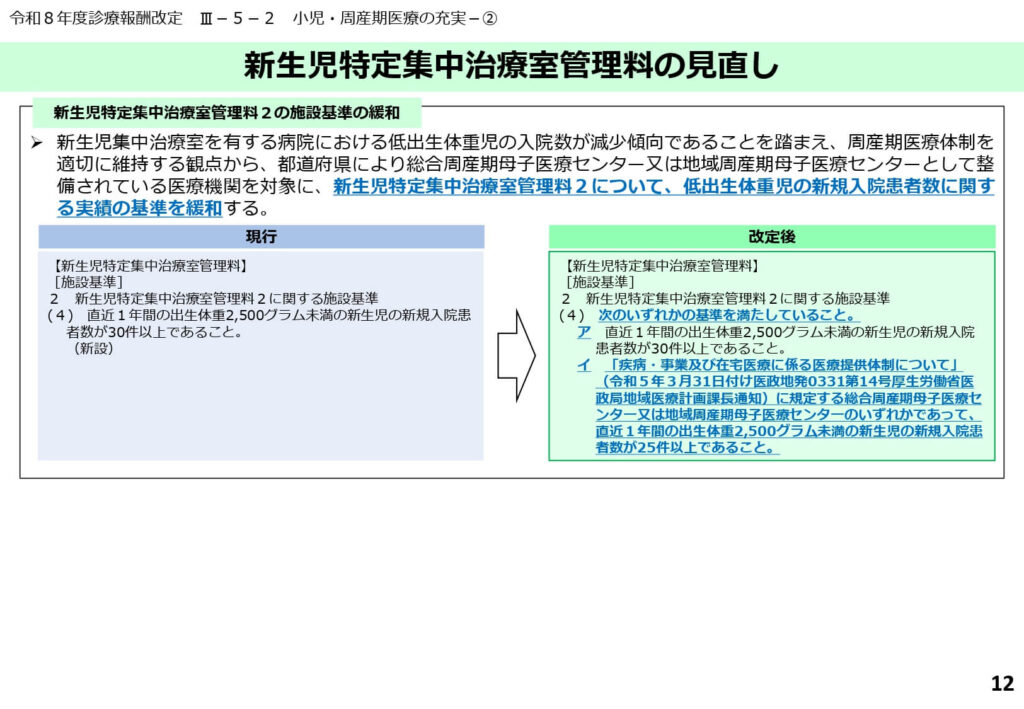Select the 改定後 column header
Viewport: 1024px width, 709px height.
pyautogui.click(x=771, y=237)
